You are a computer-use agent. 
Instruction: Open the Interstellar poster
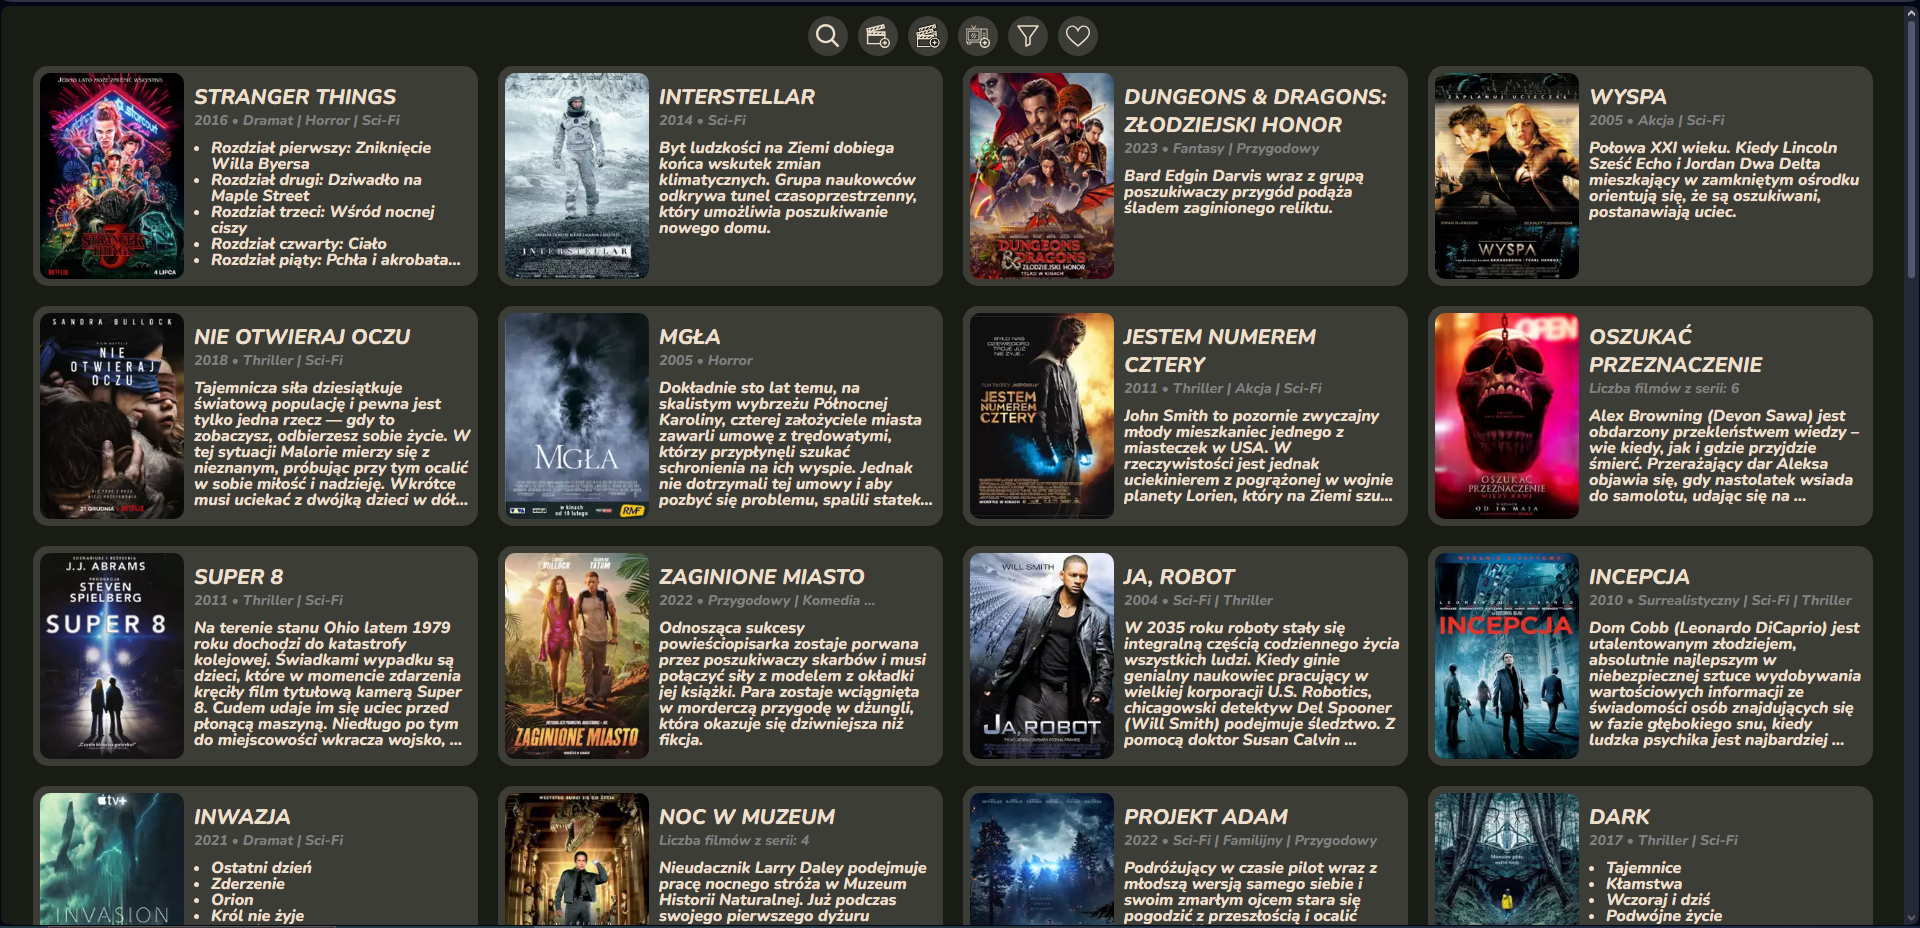click(x=577, y=176)
